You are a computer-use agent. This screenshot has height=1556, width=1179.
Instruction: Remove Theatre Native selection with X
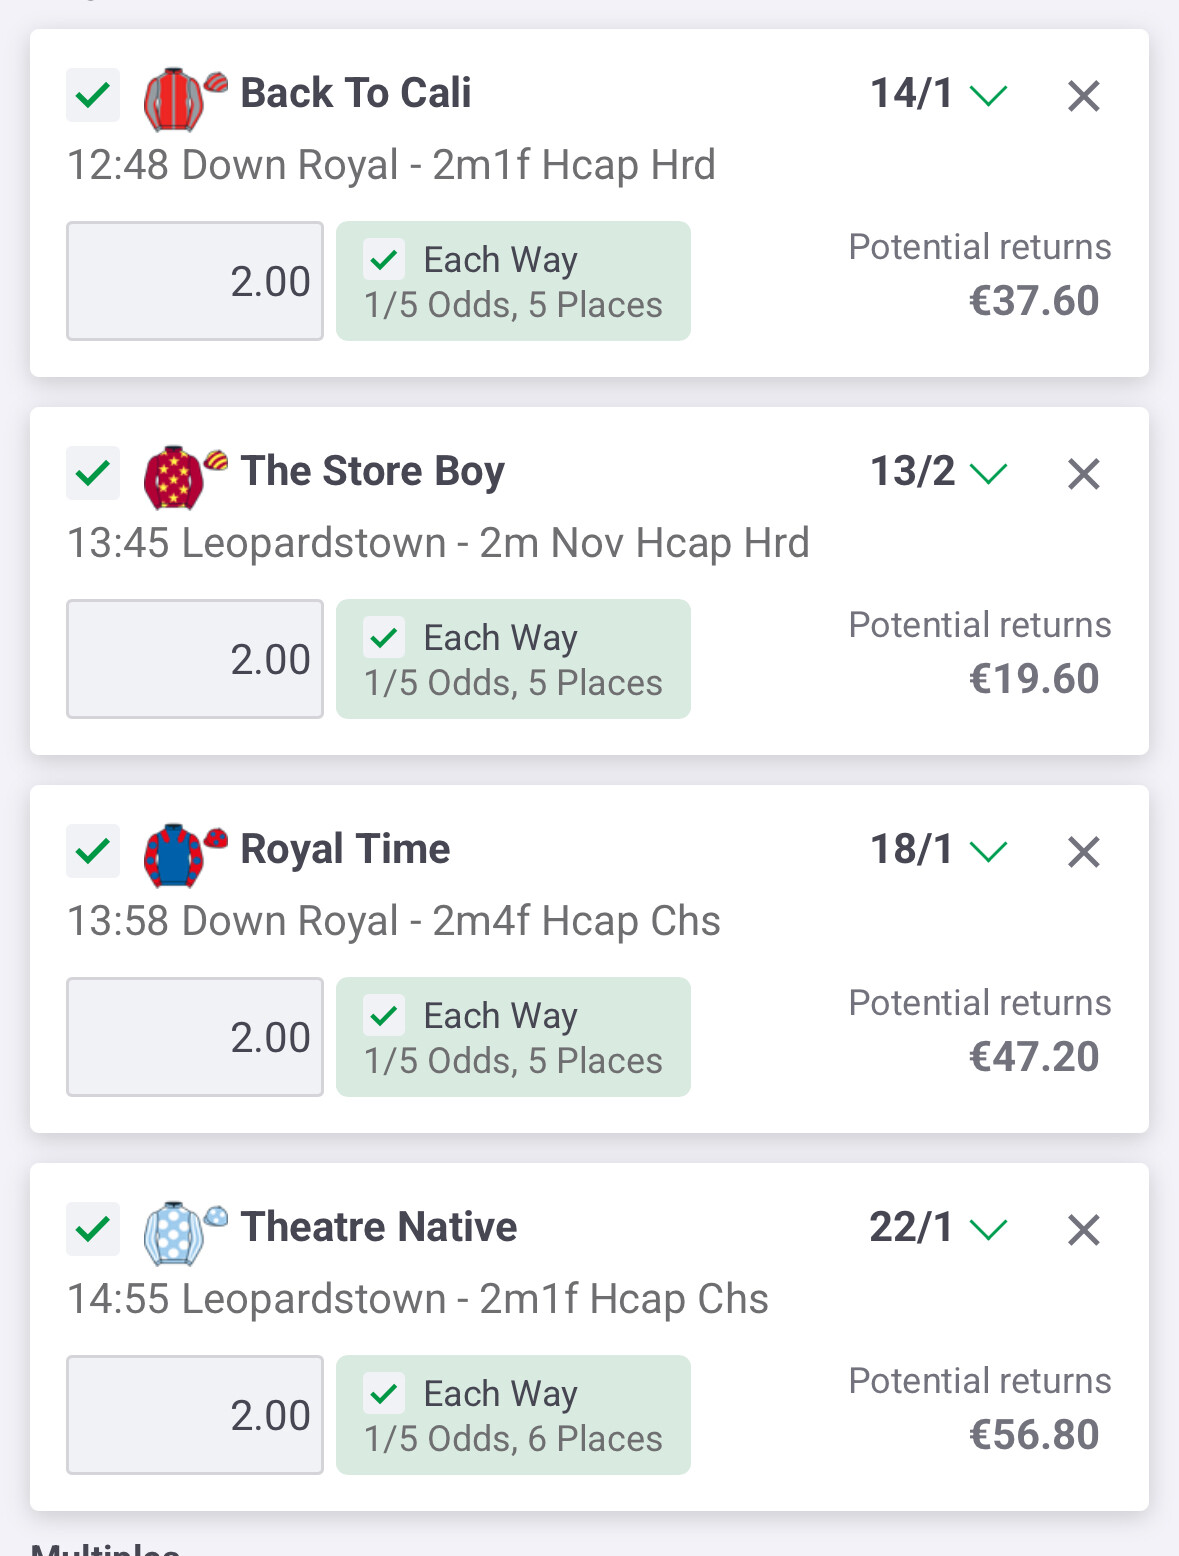tap(1084, 1230)
